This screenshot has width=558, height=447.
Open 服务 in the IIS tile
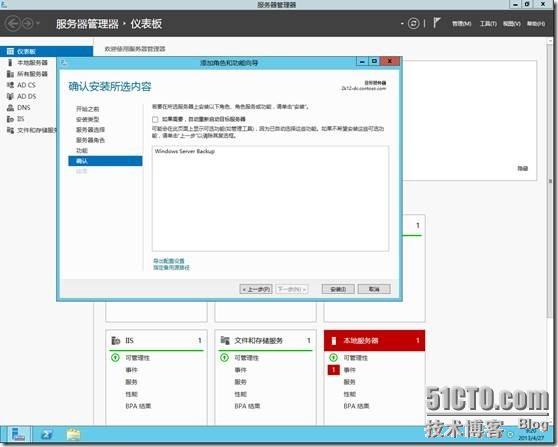coord(131,382)
